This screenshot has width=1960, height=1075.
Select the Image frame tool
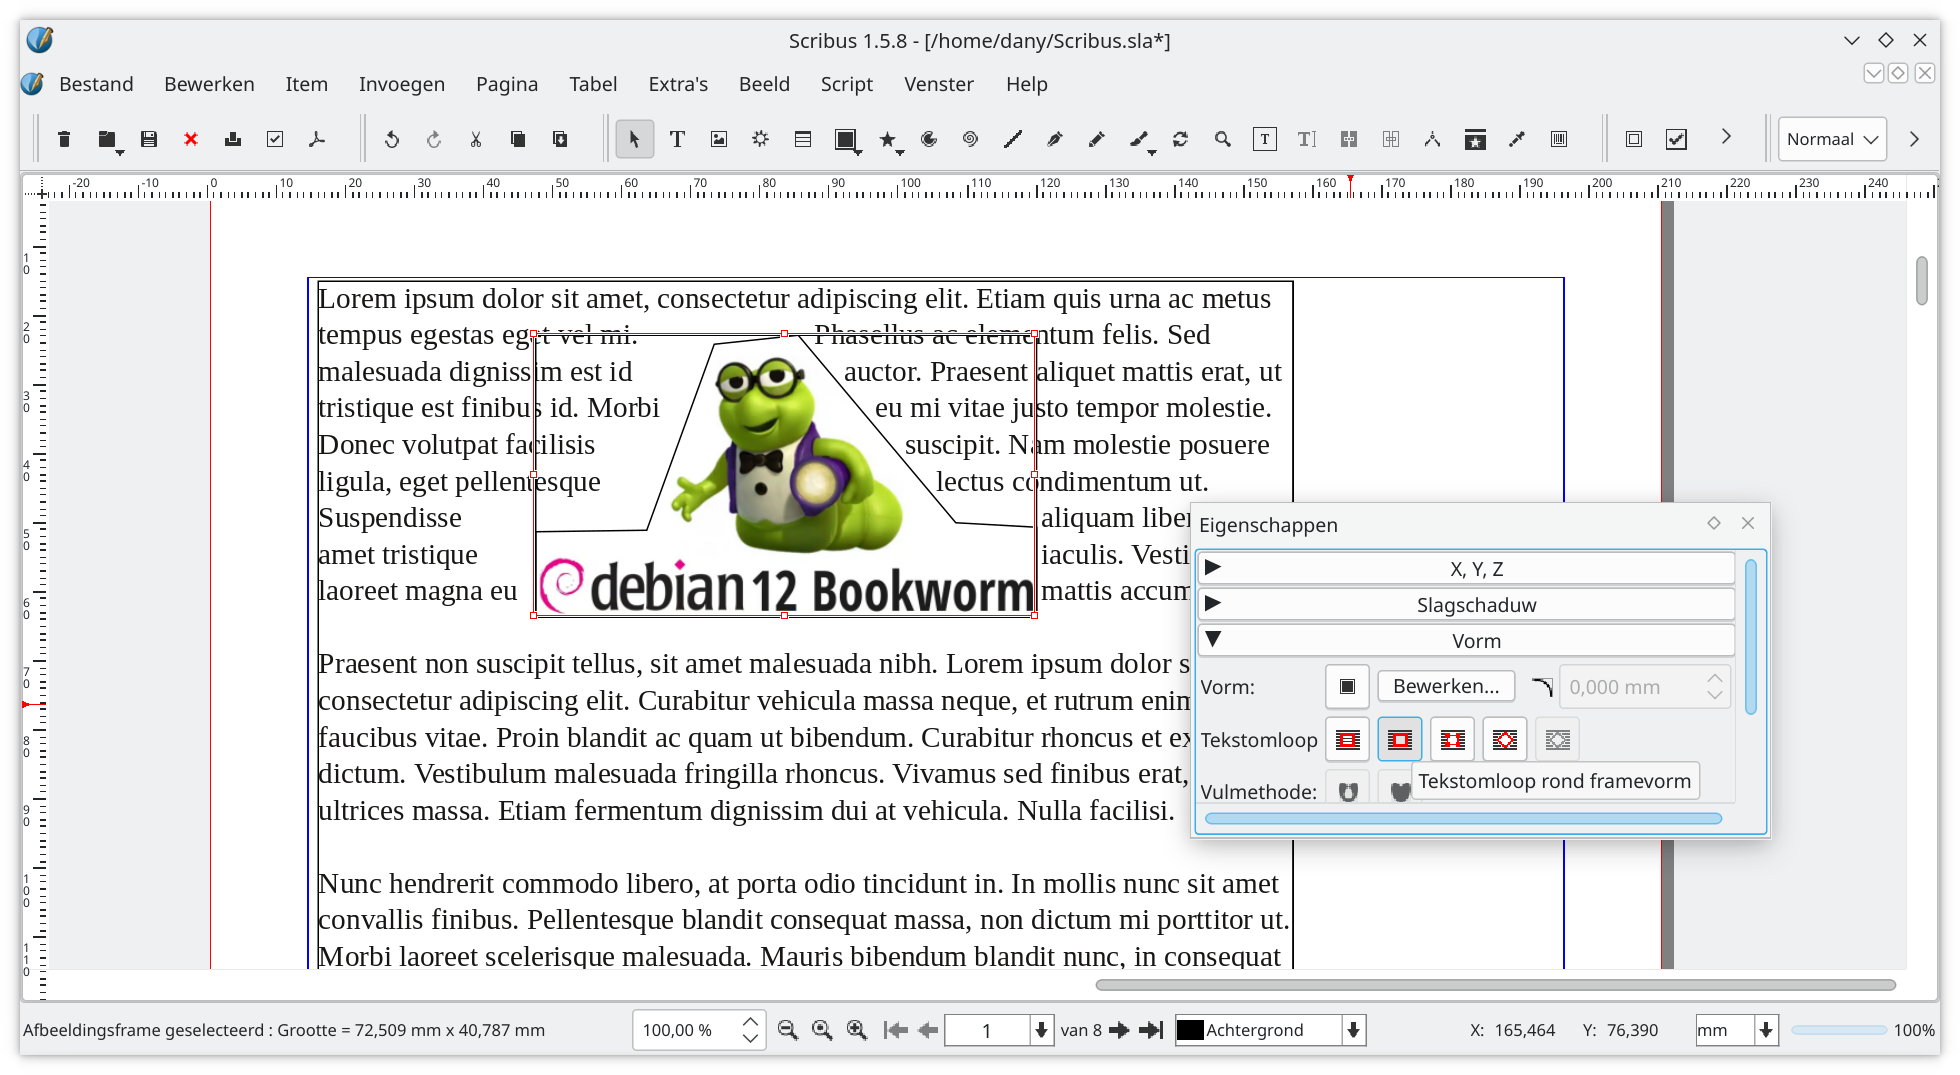coord(719,139)
